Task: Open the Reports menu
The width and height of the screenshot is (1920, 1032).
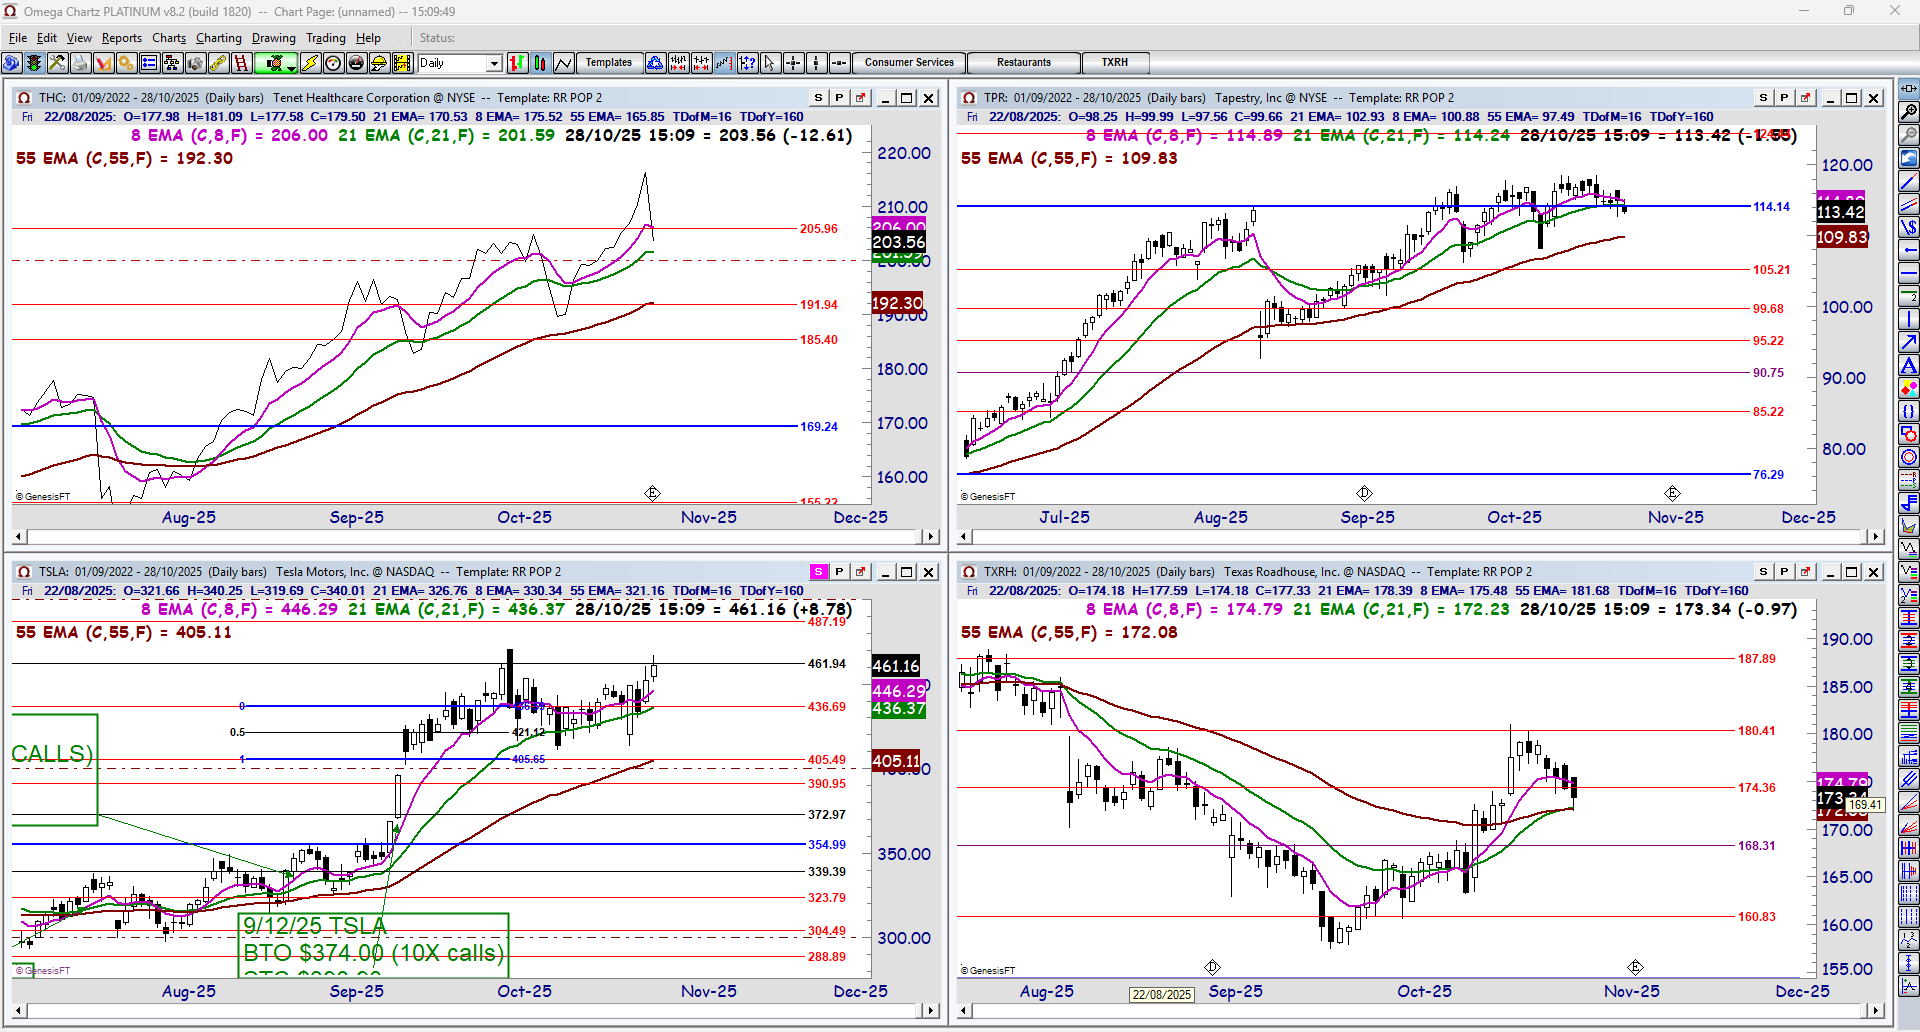Action: pos(122,38)
